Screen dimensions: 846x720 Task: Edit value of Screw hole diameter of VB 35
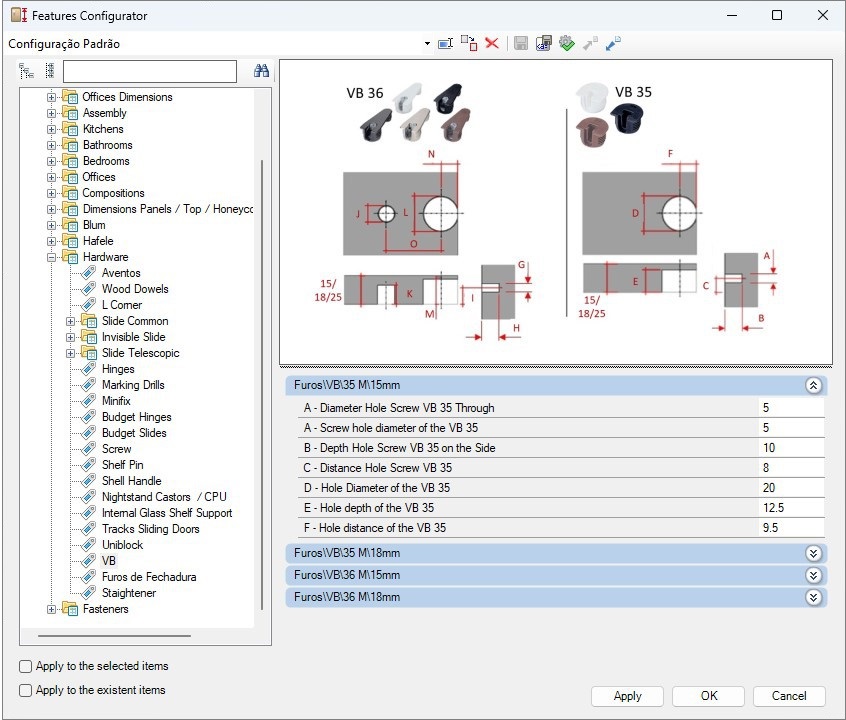(791, 428)
